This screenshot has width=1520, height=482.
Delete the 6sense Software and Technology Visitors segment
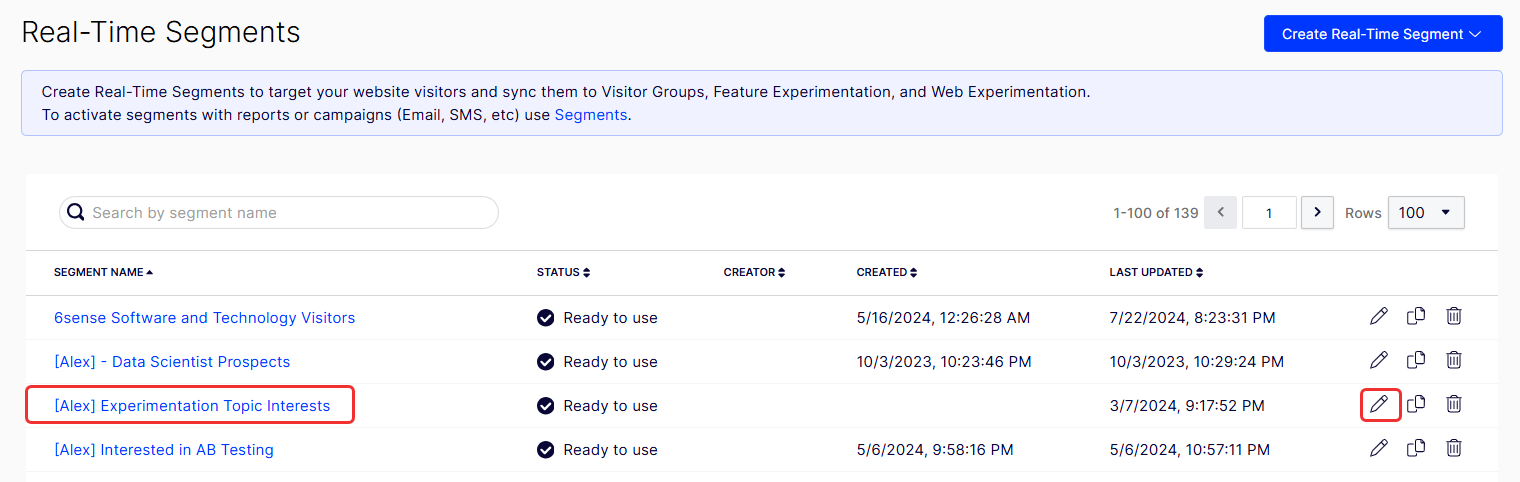[x=1454, y=317]
